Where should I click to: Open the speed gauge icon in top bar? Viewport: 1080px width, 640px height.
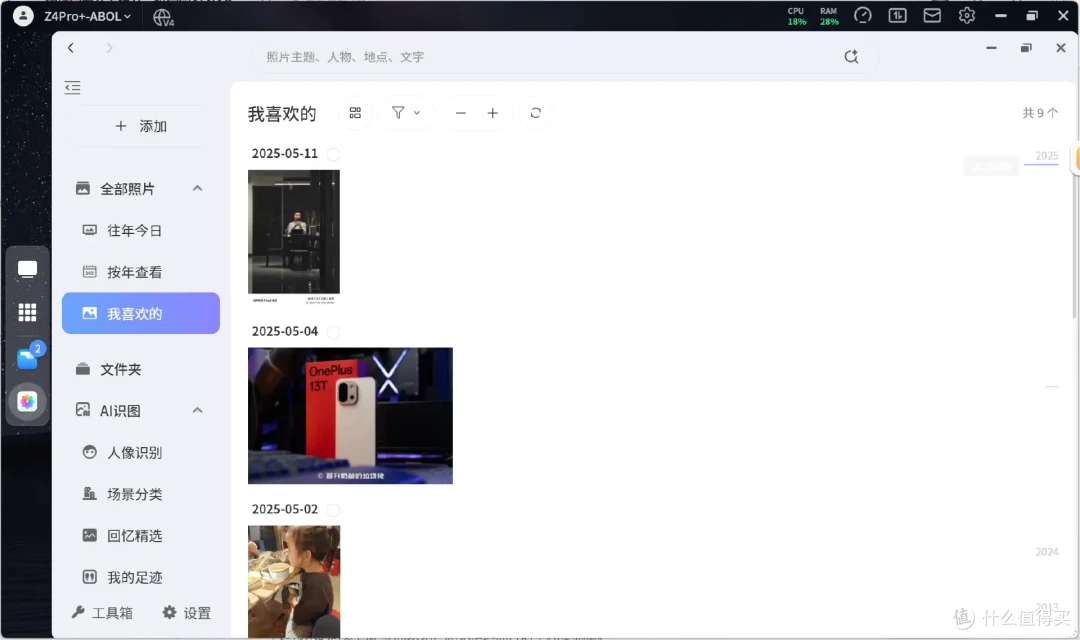pyautogui.click(x=862, y=15)
